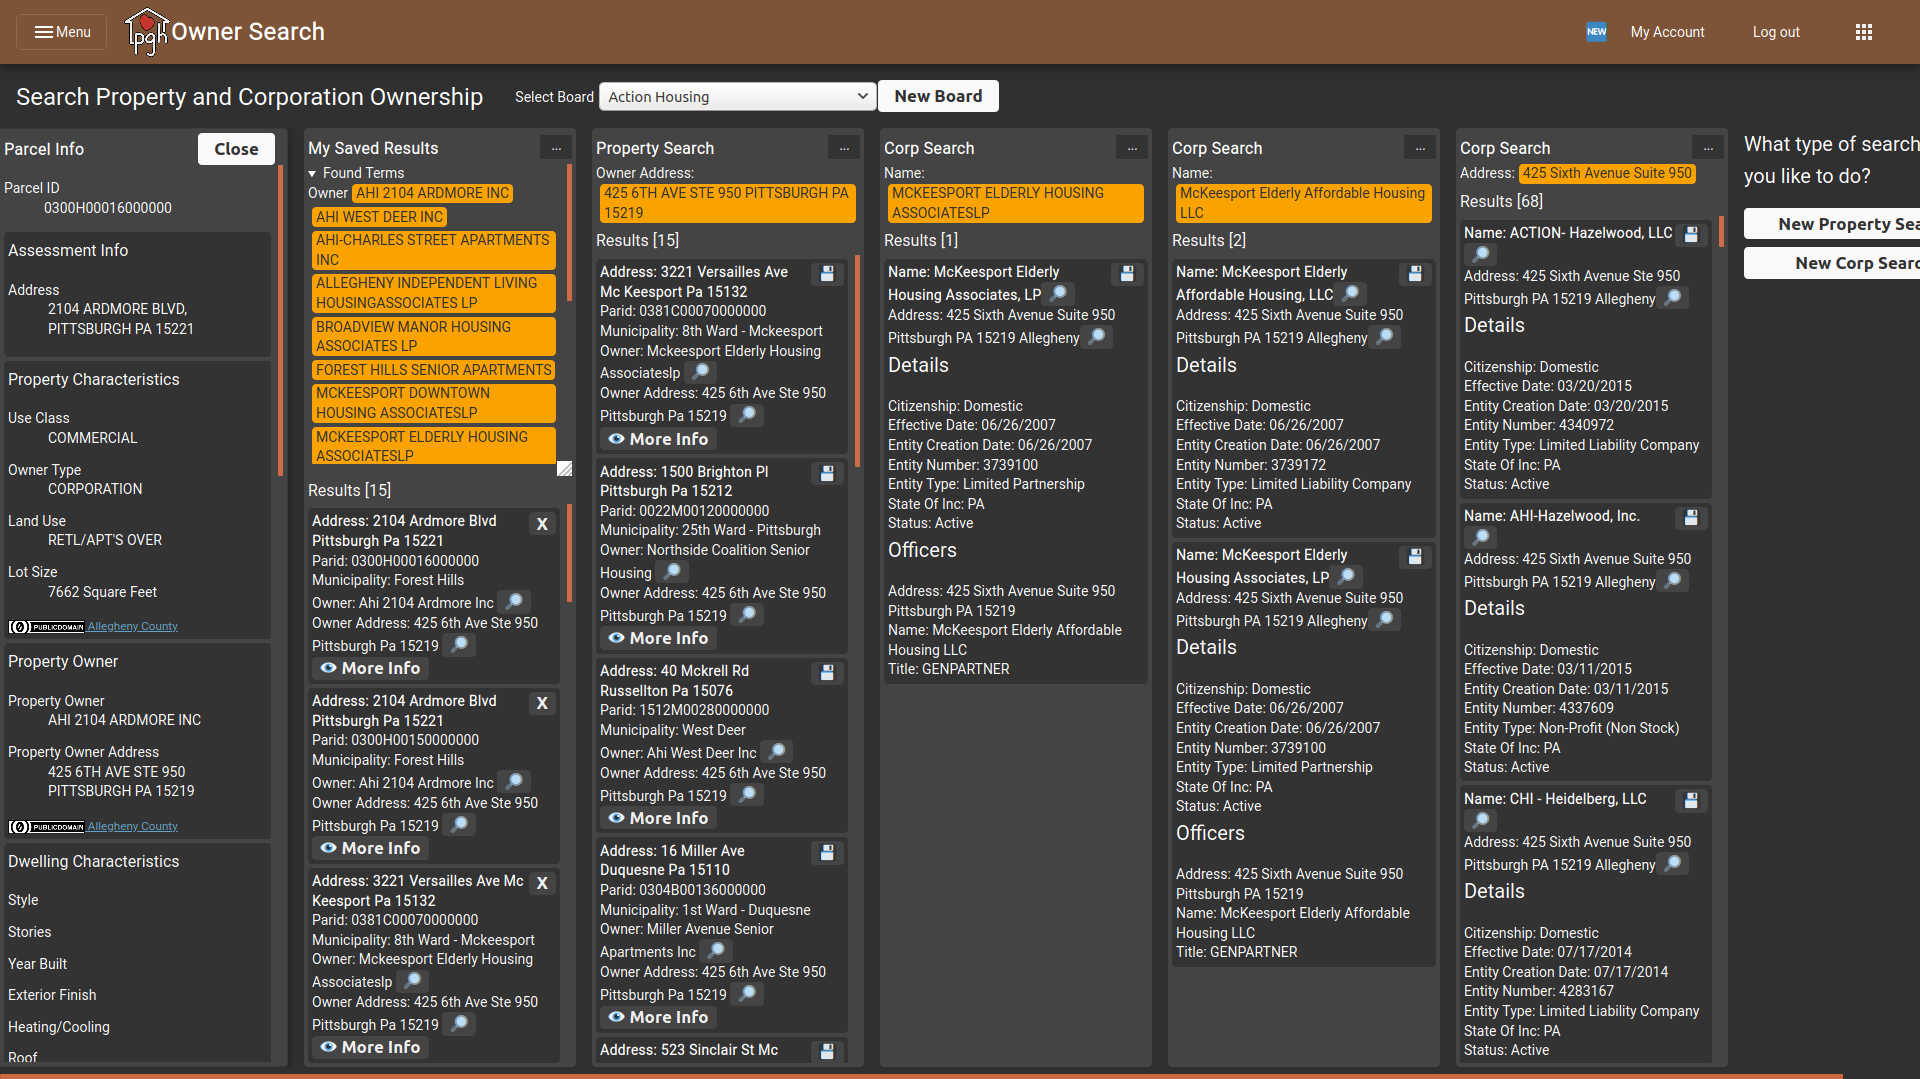Screen dimensions: 1920x1079
Task: Select the AHI 2104 ARDMORE INC tag
Action: [x=432, y=193]
